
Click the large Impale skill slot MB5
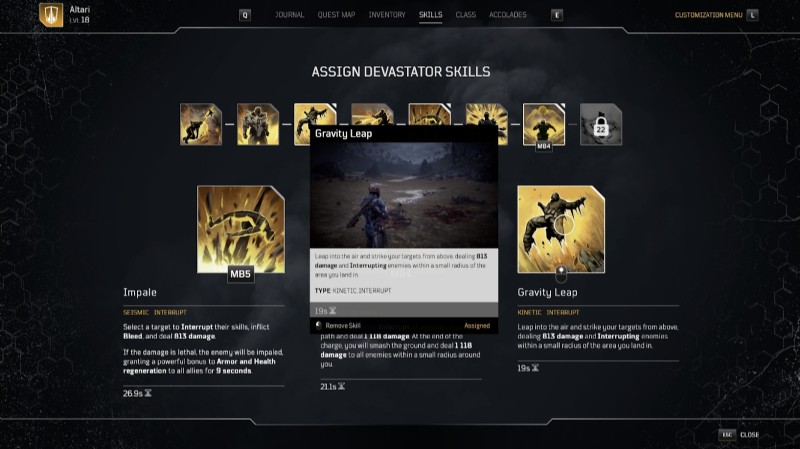click(x=241, y=229)
